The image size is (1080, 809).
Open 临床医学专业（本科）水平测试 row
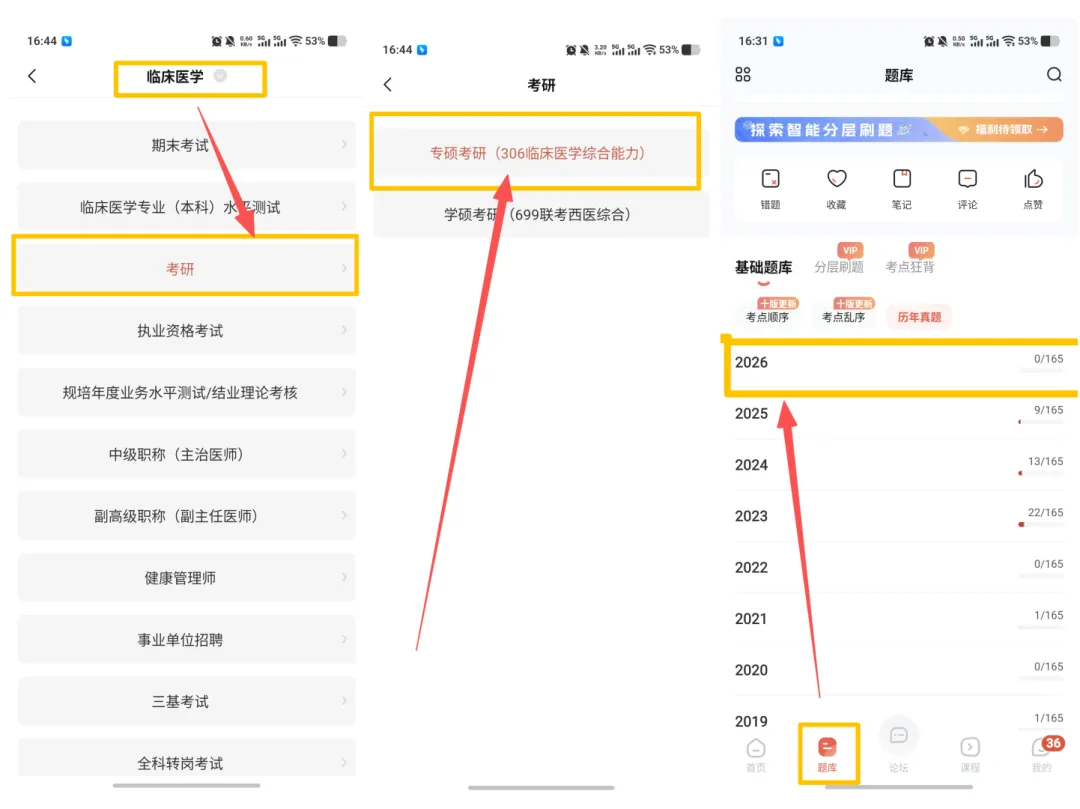point(187,207)
